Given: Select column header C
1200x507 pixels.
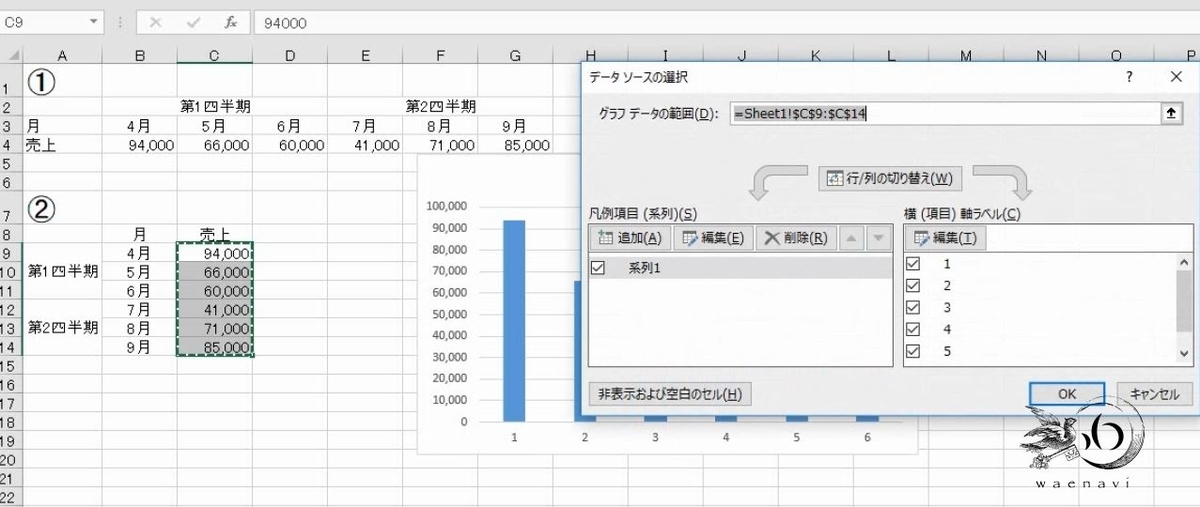Looking at the screenshot, I should (214, 56).
